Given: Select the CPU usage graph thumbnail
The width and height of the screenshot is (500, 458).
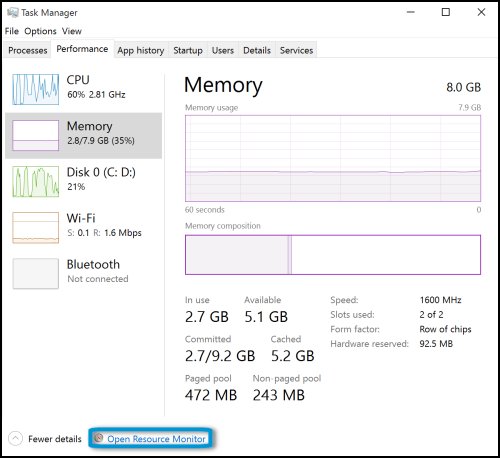Looking at the screenshot, I should [x=35, y=89].
